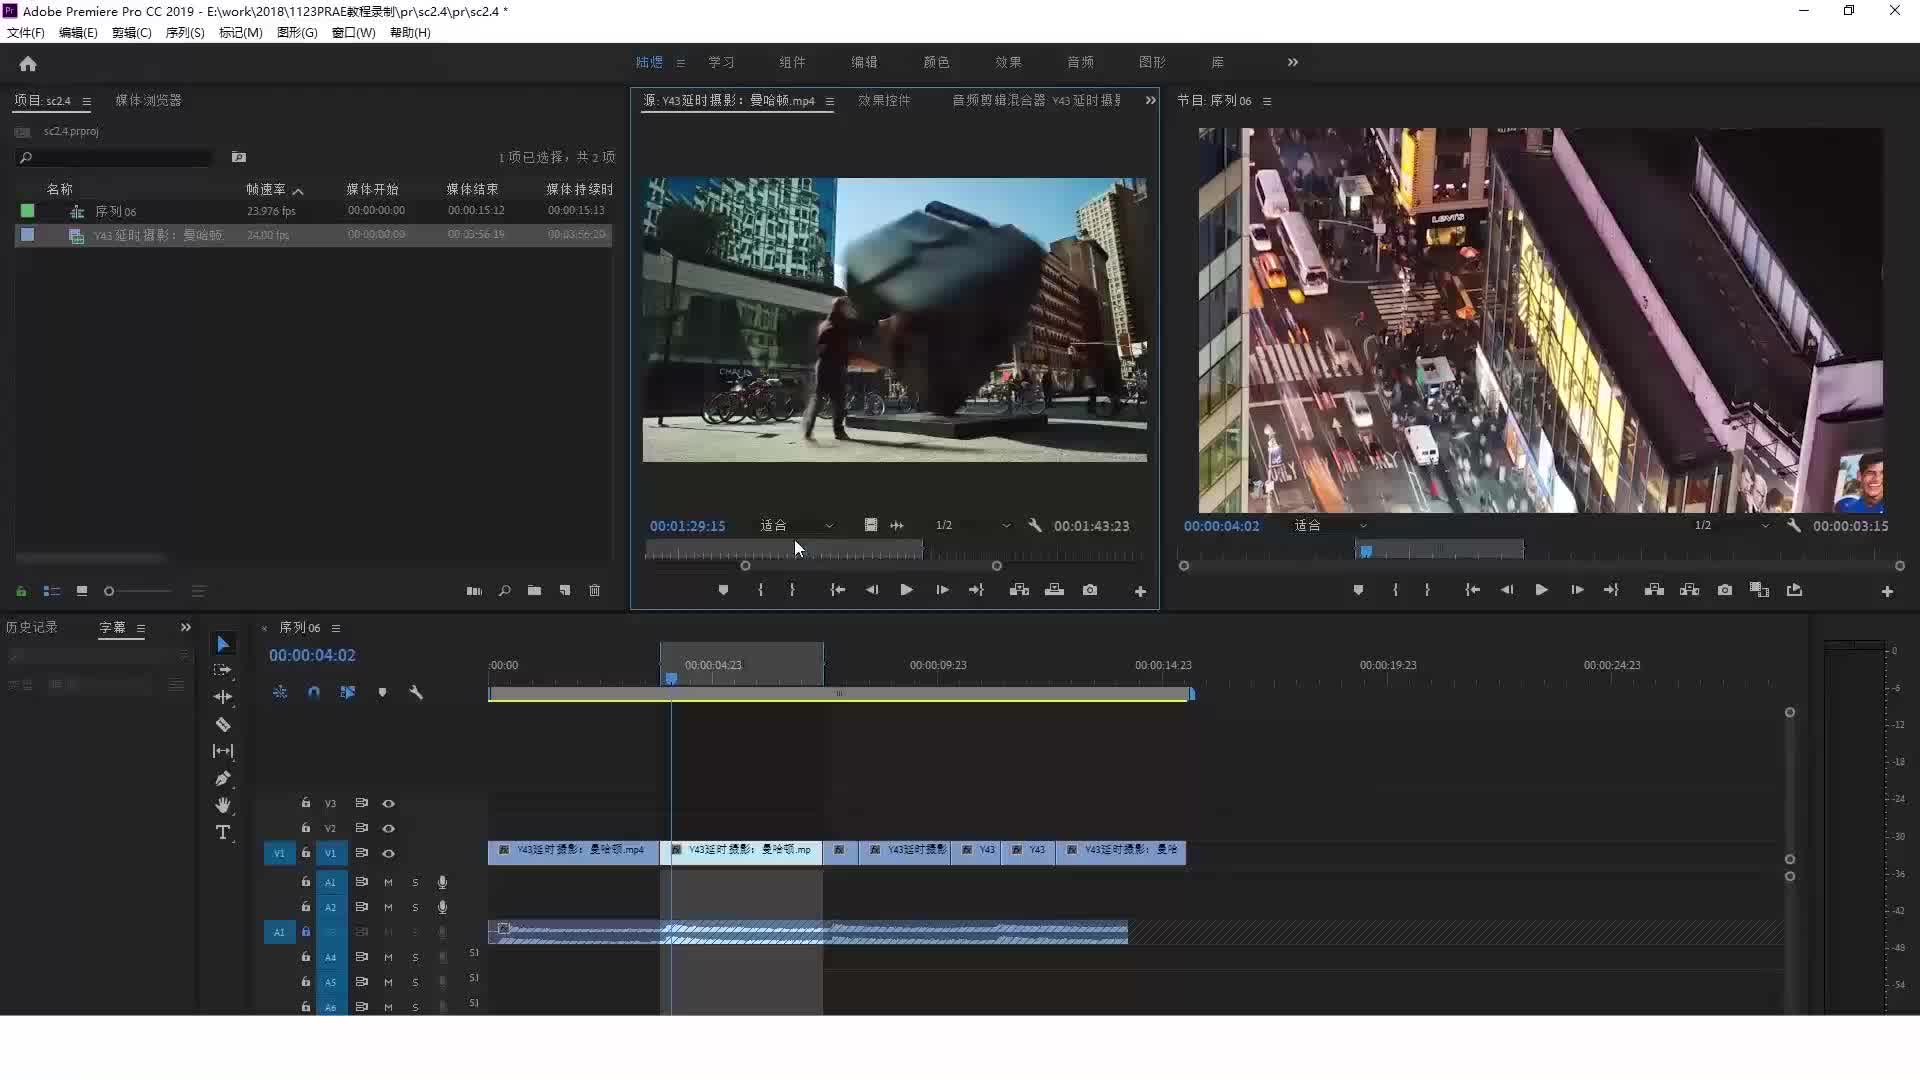Open the 适合 zoom level dropdown in Source monitor
Screen dimensions: 1920x1080
pyautogui.click(x=795, y=525)
